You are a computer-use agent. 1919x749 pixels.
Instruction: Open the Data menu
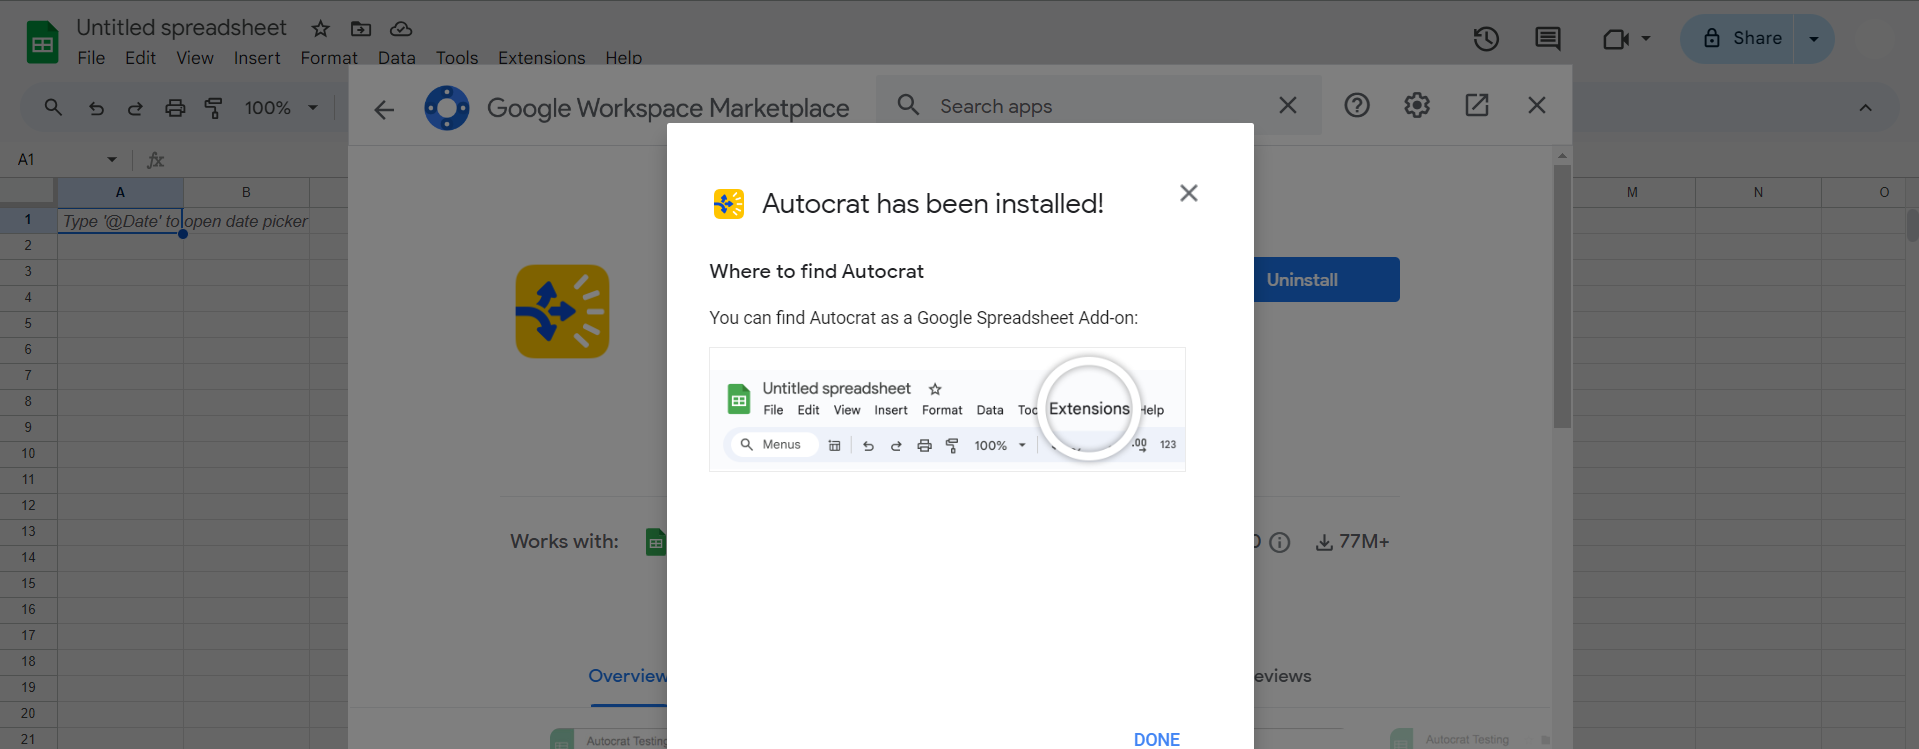pyautogui.click(x=397, y=58)
